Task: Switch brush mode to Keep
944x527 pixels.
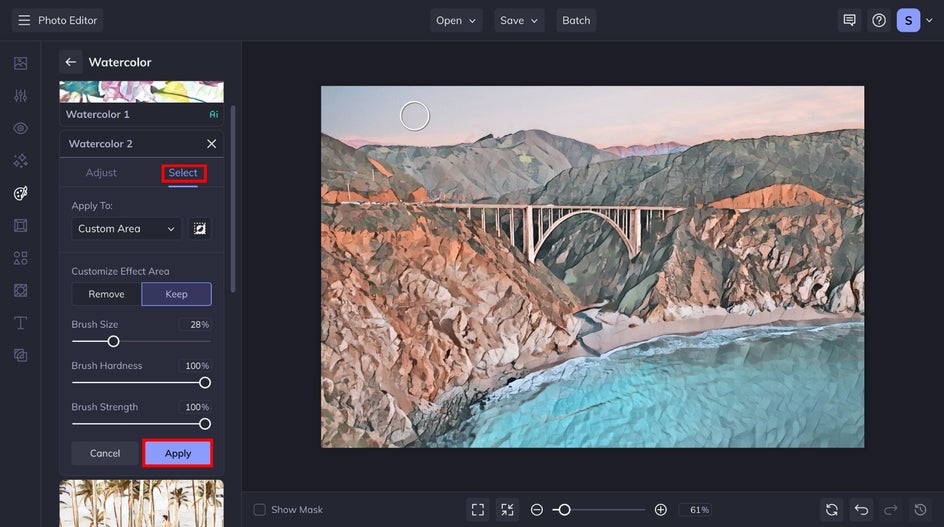Action: point(176,295)
